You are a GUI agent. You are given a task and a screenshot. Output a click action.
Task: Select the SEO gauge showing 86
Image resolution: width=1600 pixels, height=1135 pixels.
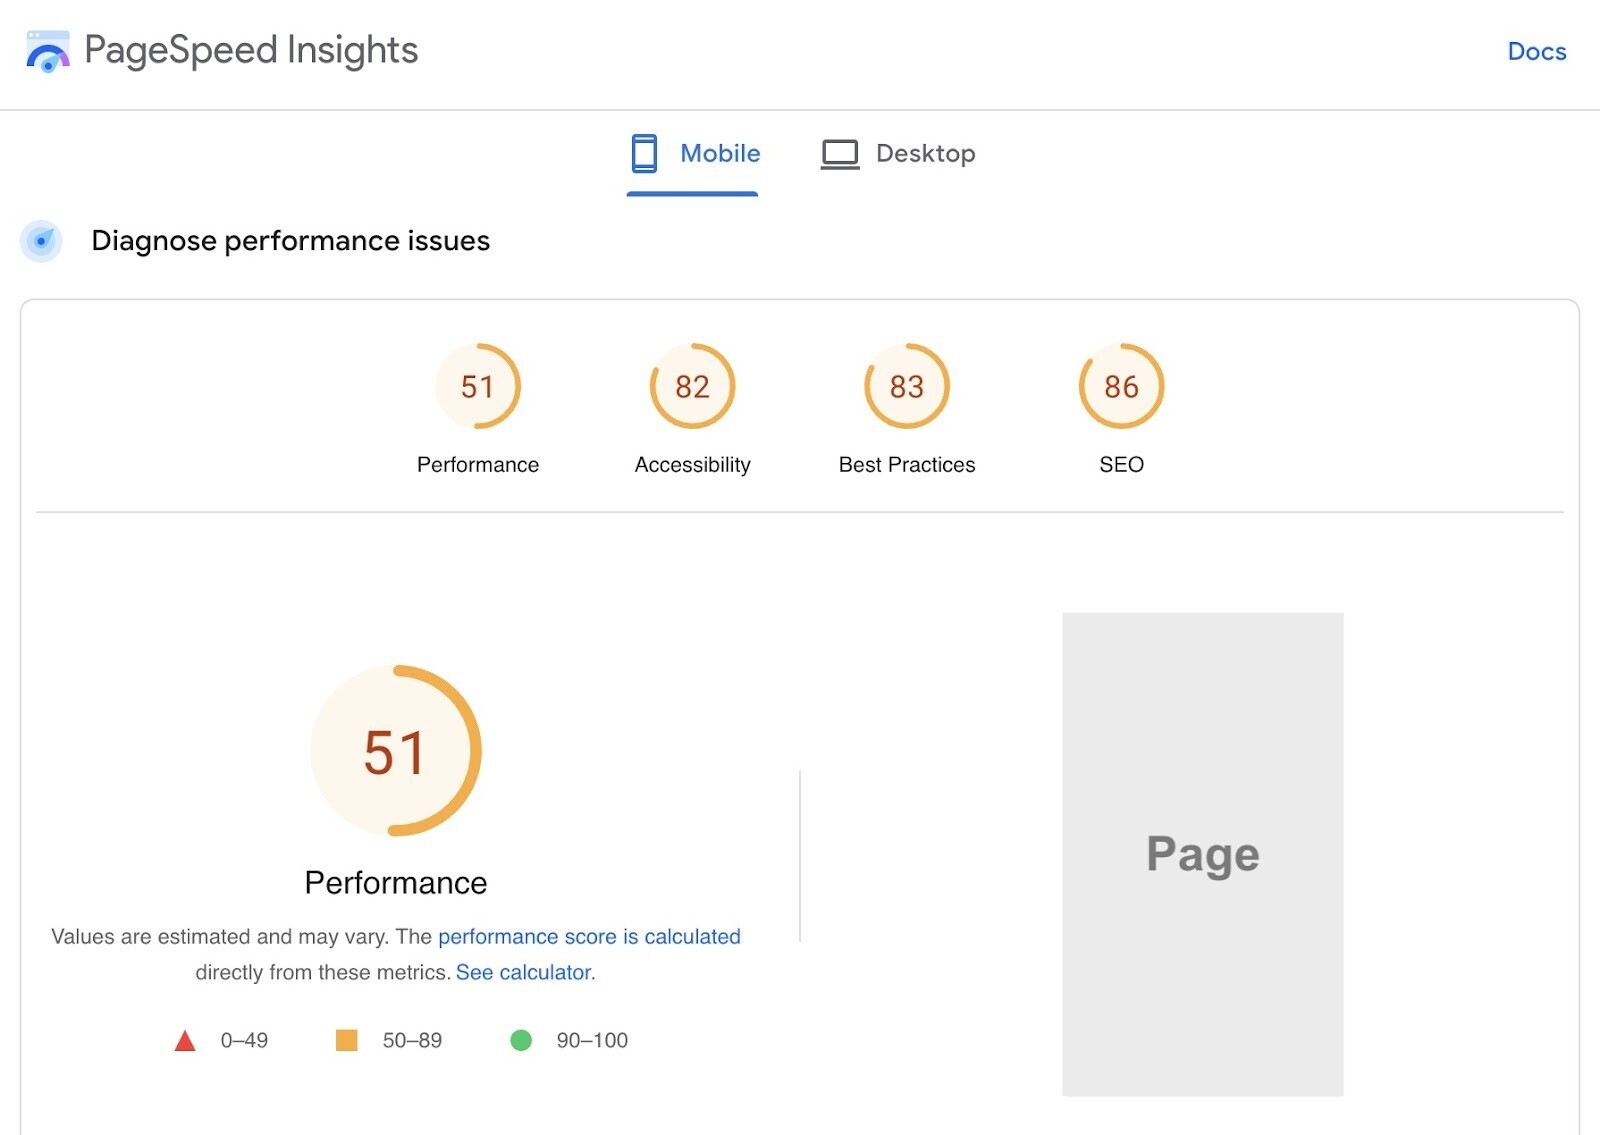pos(1121,386)
